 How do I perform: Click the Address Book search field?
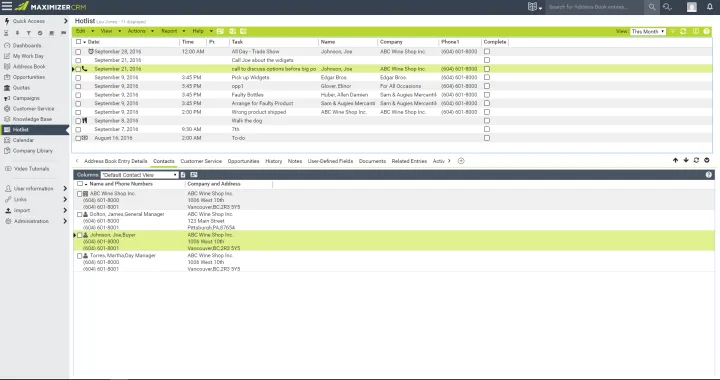(596, 7)
